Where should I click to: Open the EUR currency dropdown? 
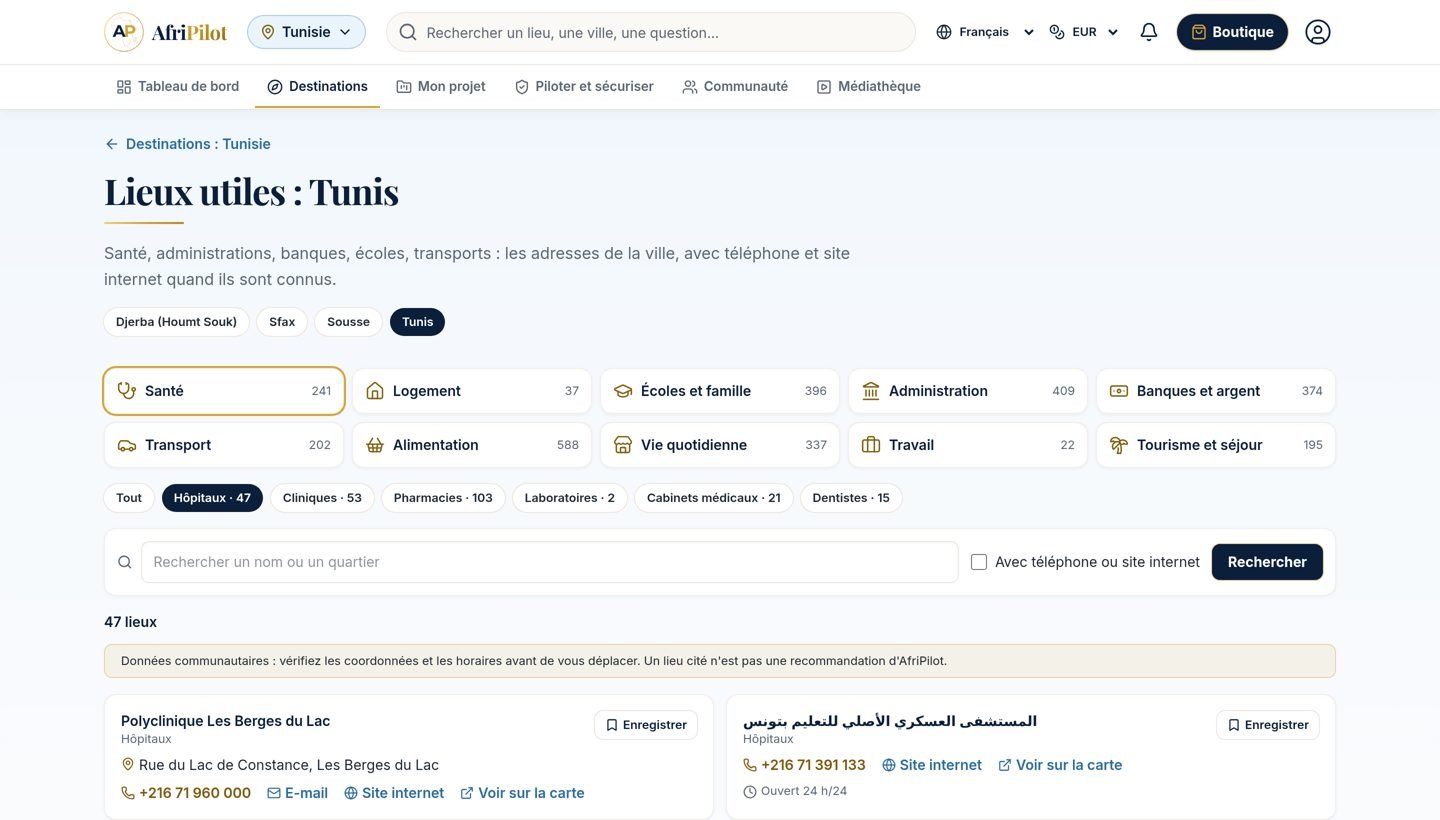(1084, 32)
